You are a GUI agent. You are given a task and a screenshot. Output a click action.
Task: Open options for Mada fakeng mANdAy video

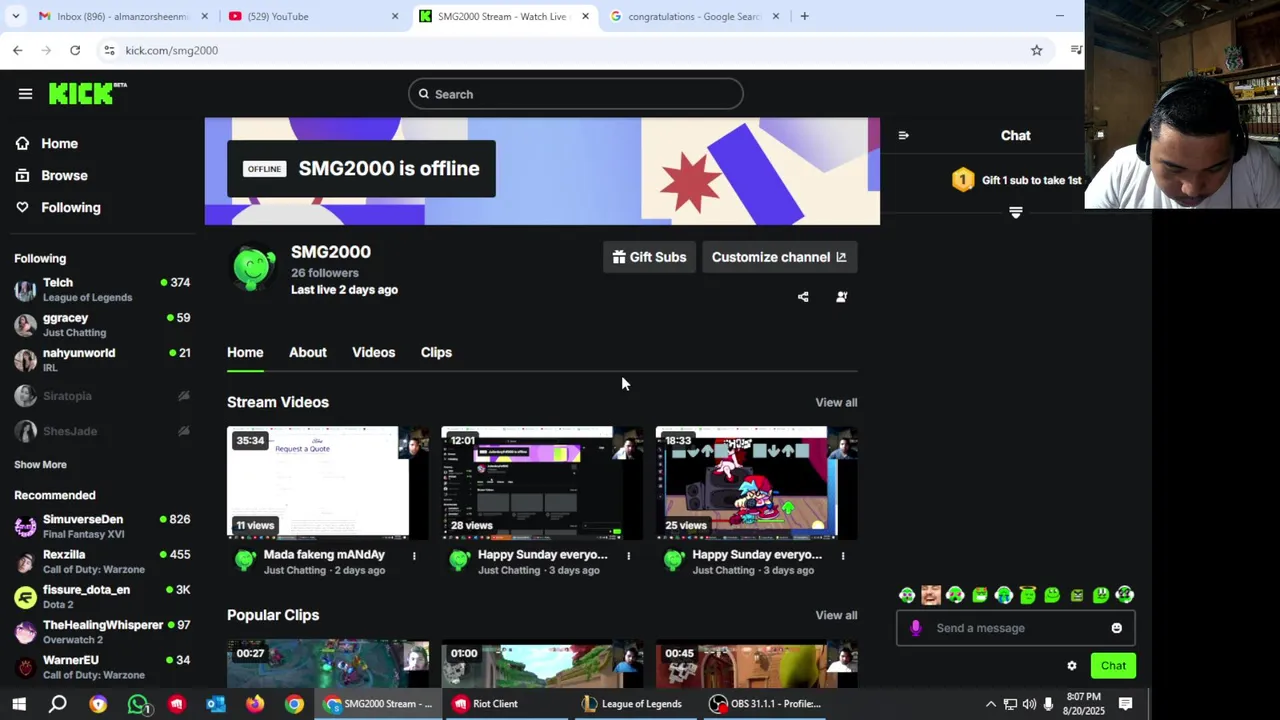pyautogui.click(x=414, y=556)
